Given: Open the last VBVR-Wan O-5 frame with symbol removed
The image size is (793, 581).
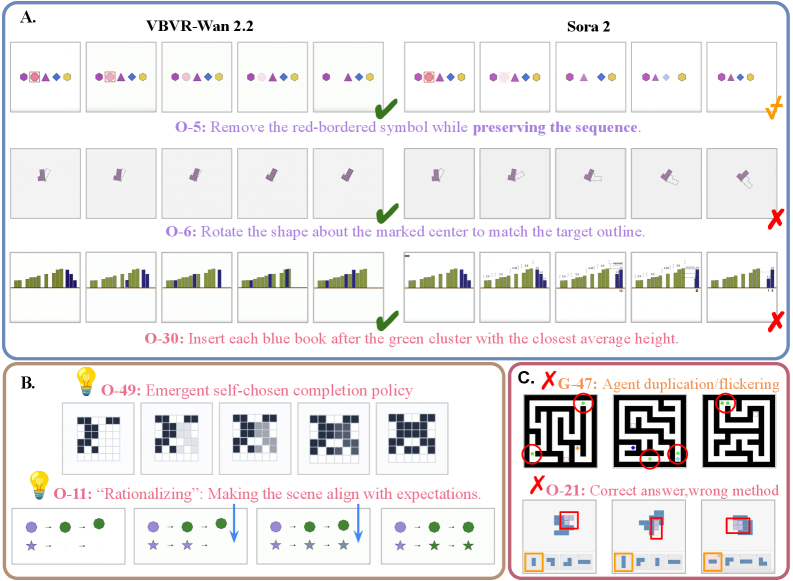Looking at the screenshot, I should (x=348, y=77).
